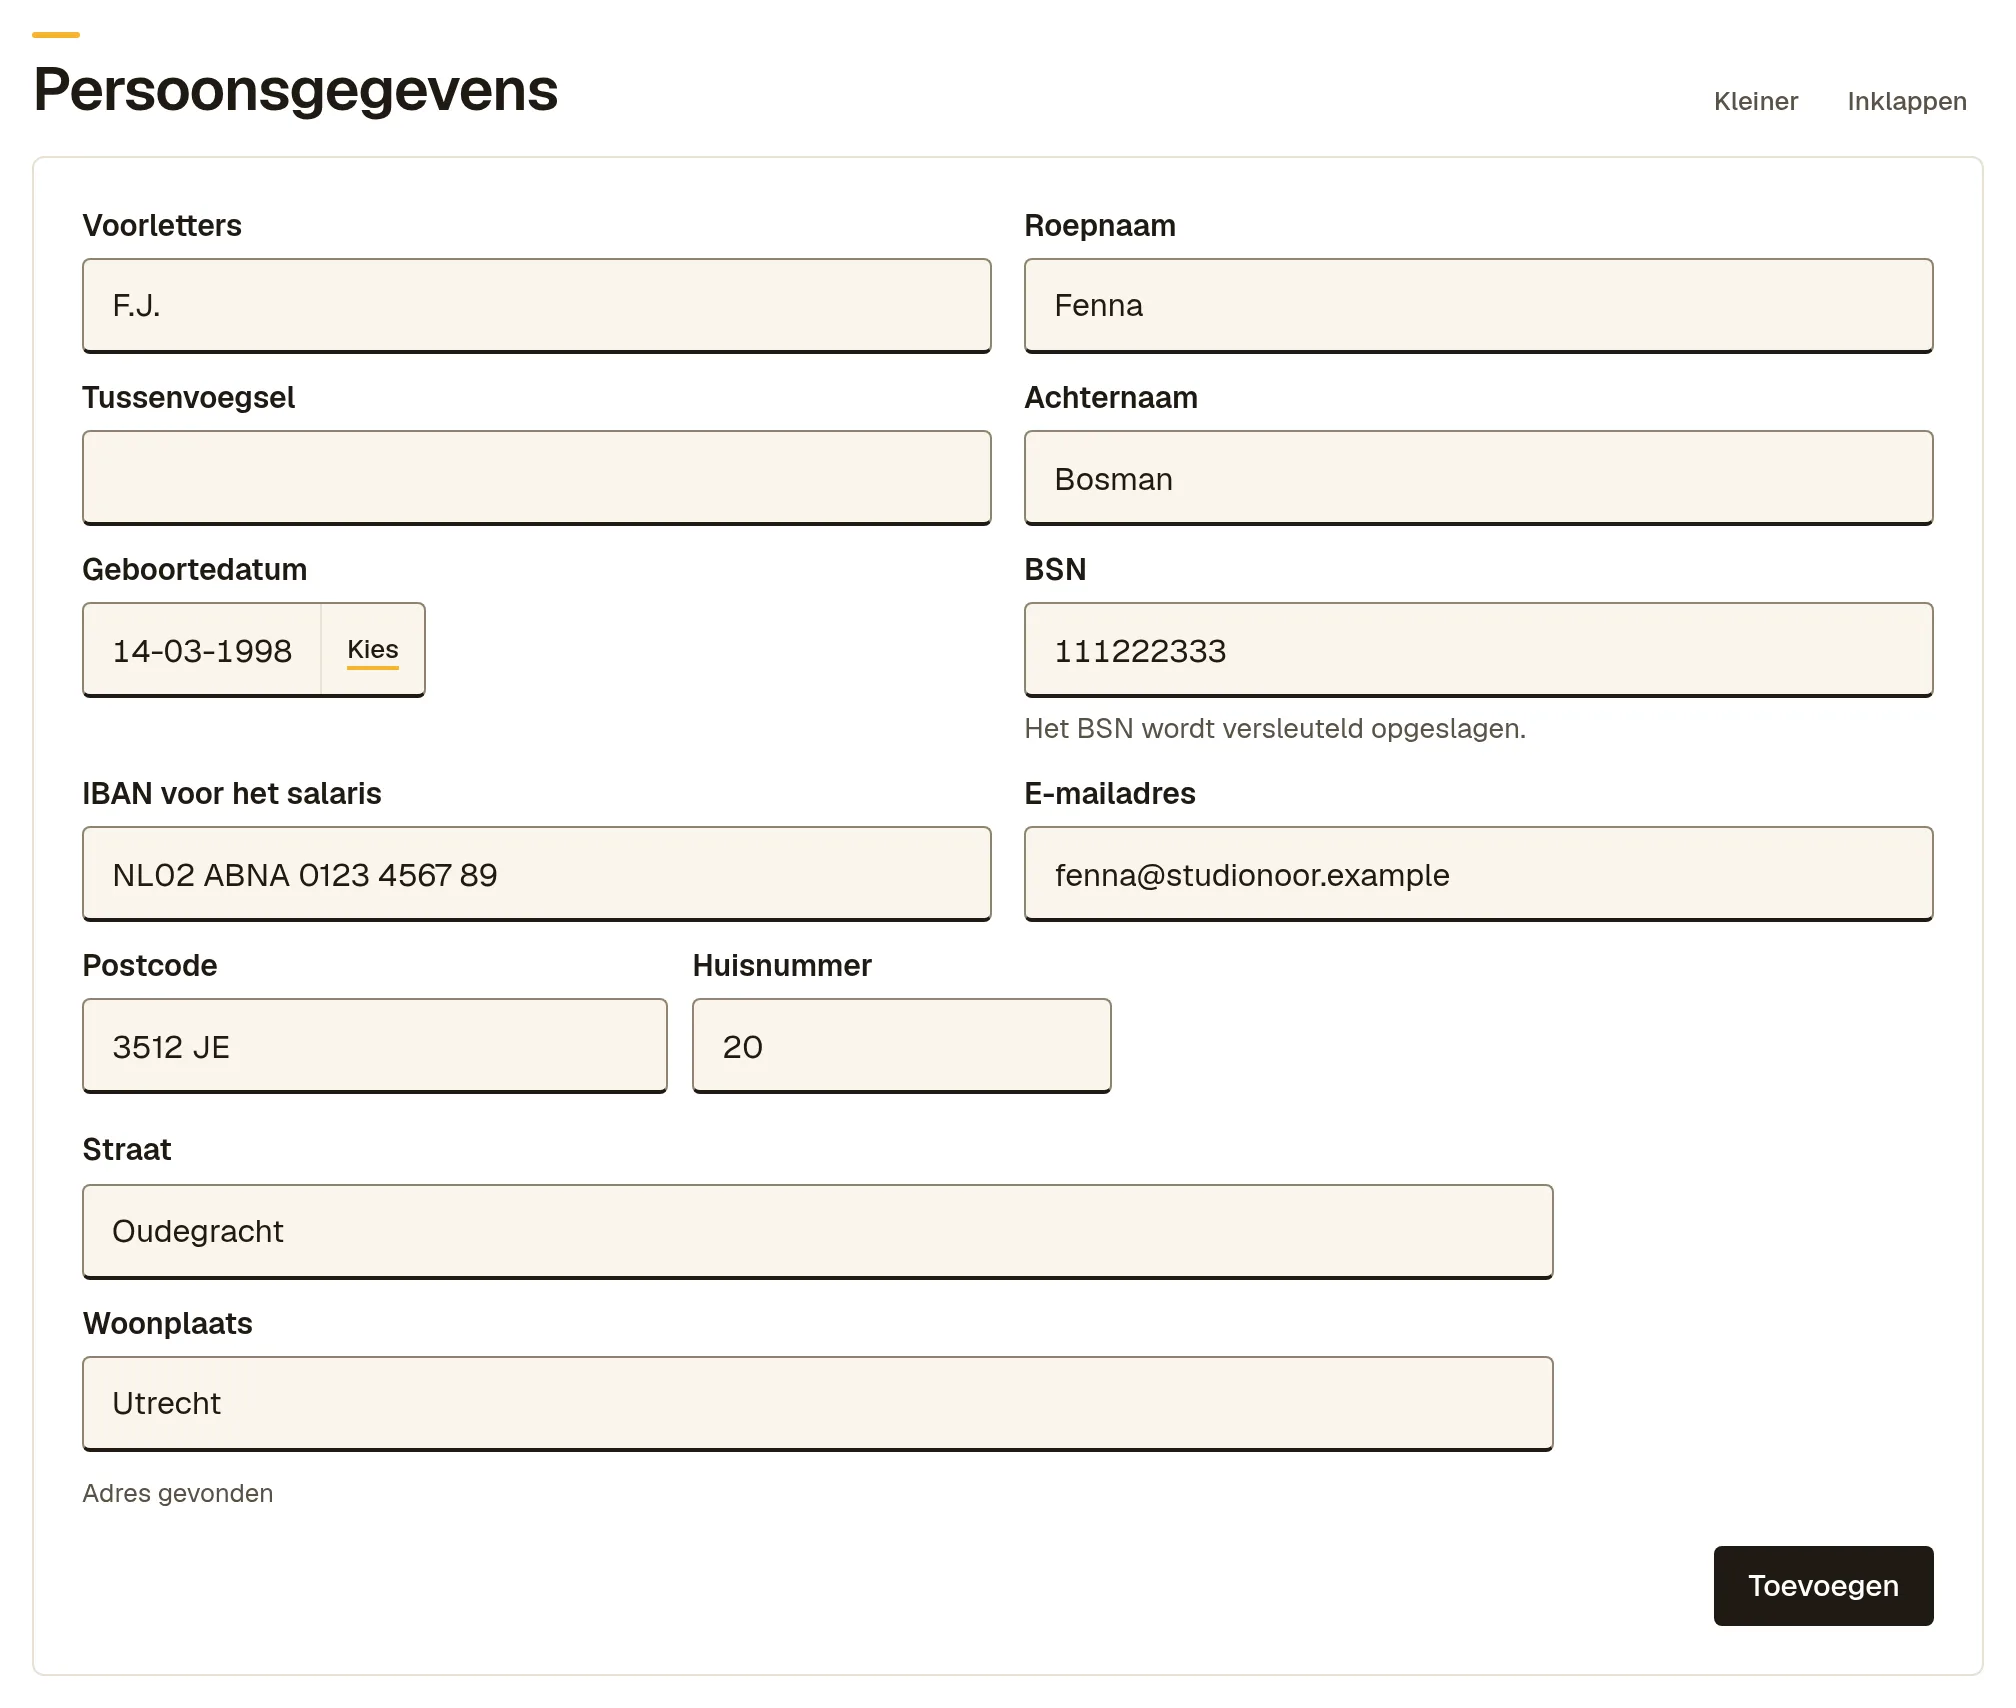The height and width of the screenshot is (1708, 2016).
Task: Select the BSN input field
Action: (1478, 650)
